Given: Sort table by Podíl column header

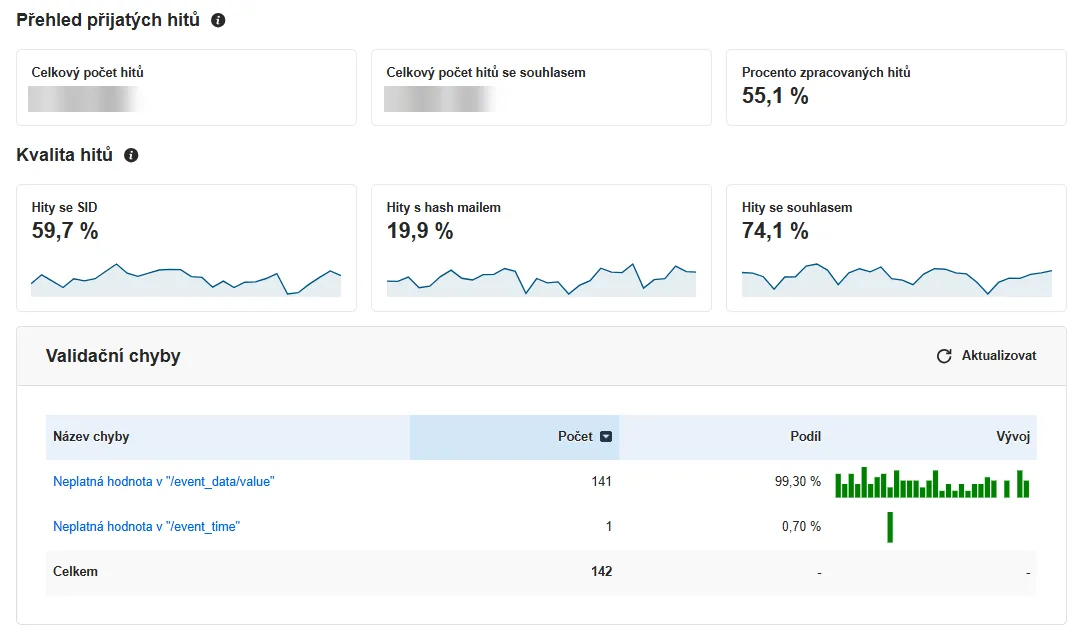Looking at the screenshot, I should coord(805,437).
